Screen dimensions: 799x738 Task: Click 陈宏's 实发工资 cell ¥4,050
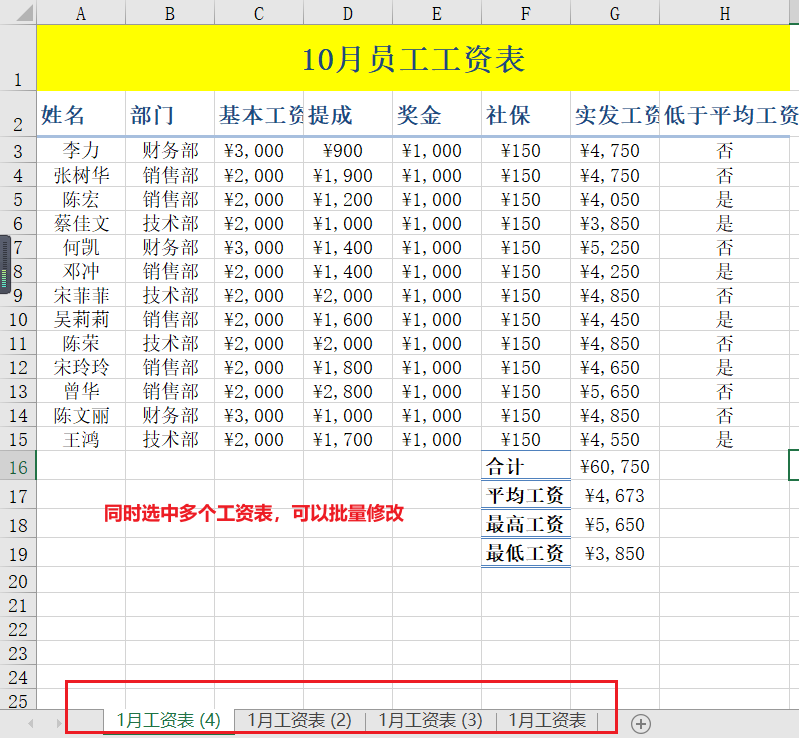(615, 199)
